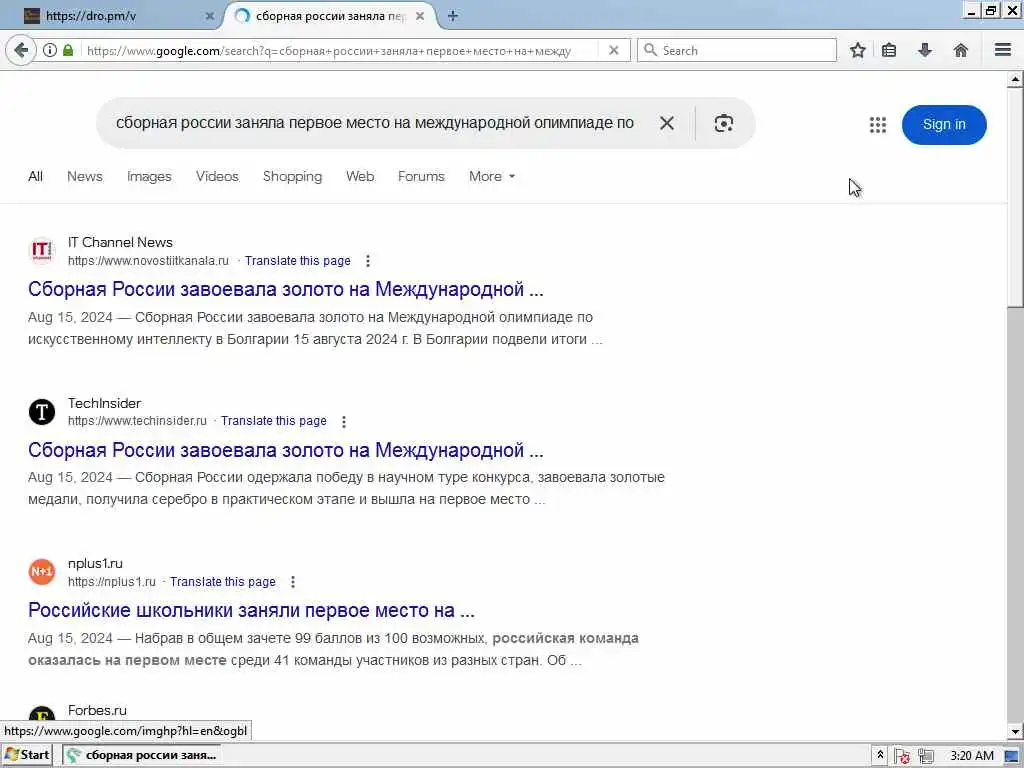Go back using the browser back arrow

coord(21,50)
